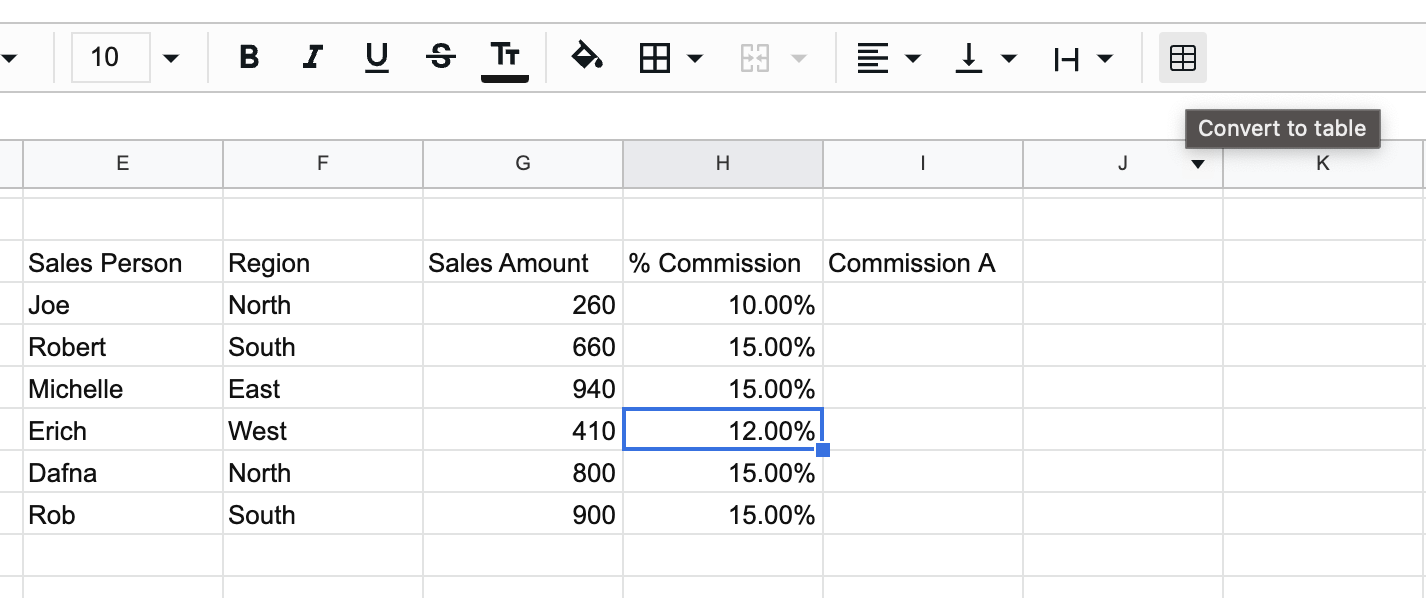Open the column J dropdown arrow
This screenshot has width=1426, height=598.
[x=1198, y=165]
